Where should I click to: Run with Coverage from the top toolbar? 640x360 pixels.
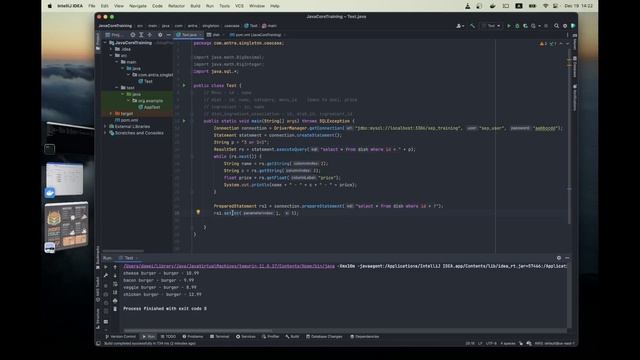click(x=525, y=26)
